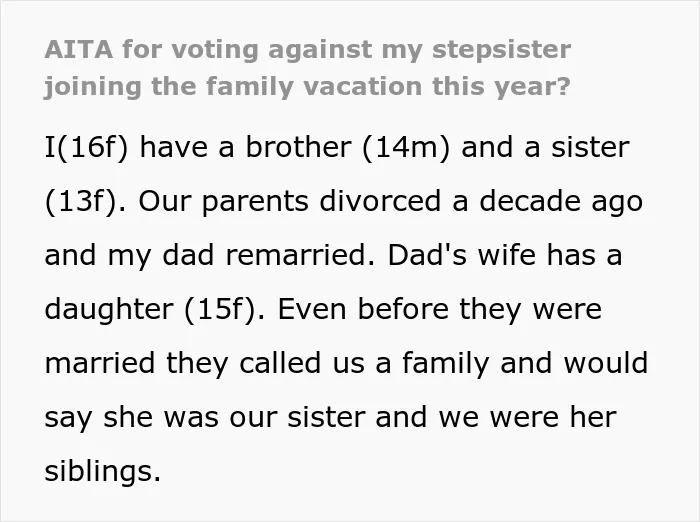The image size is (700, 522).
Task: Click the words "Dad's wife"
Action: (462, 255)
